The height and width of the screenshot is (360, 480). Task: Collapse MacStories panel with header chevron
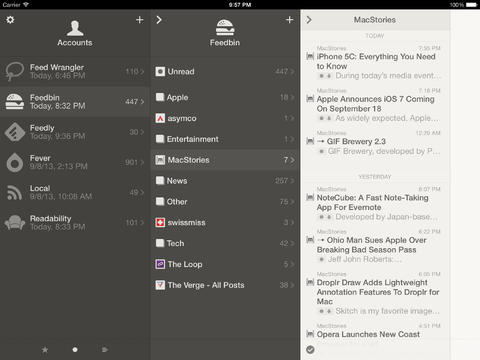(309, 20)
